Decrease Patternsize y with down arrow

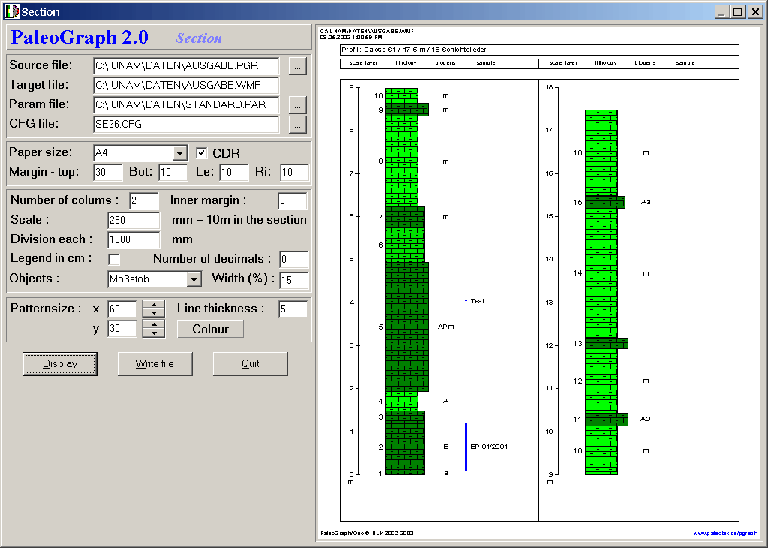pyautogui.click(x=153, y=333)
